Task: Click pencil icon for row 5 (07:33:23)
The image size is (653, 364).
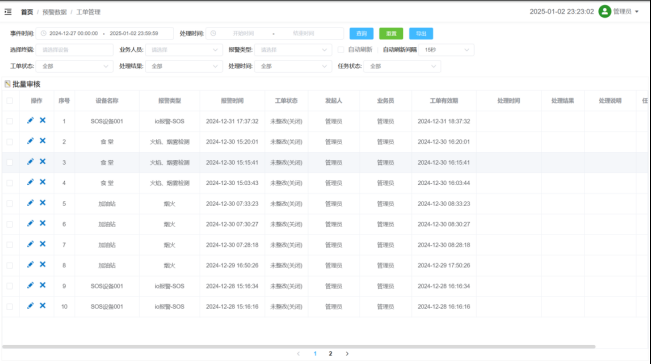Action: click(30, 203)
